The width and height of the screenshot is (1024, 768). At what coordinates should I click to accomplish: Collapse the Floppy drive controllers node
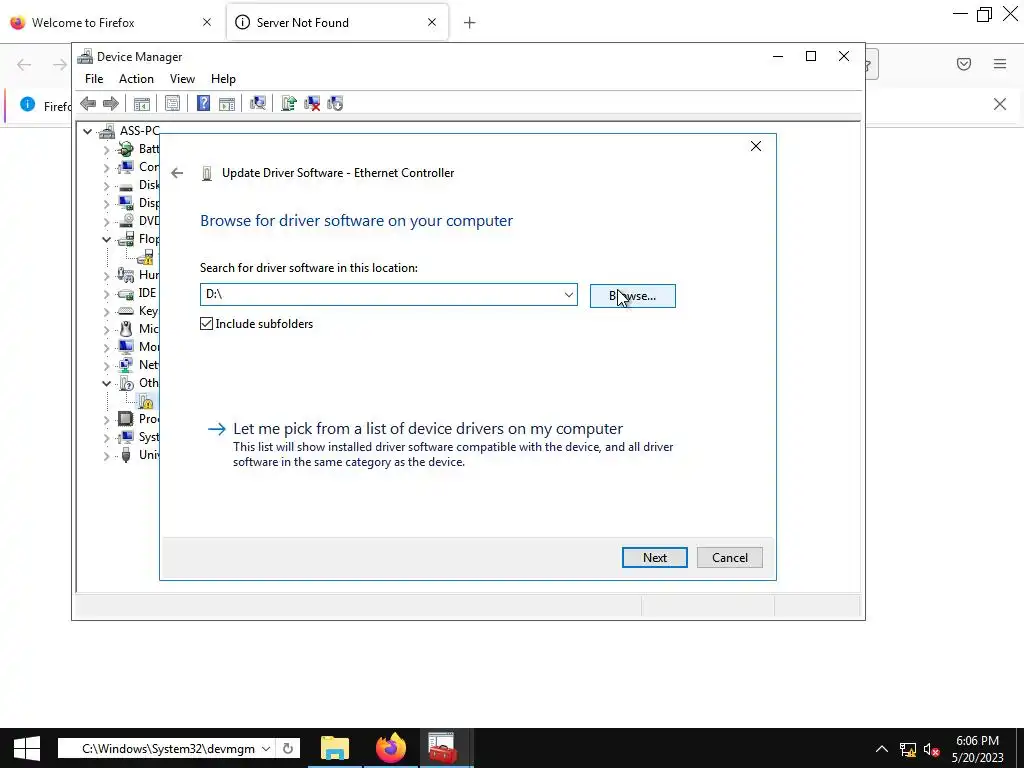coord(106,240)
